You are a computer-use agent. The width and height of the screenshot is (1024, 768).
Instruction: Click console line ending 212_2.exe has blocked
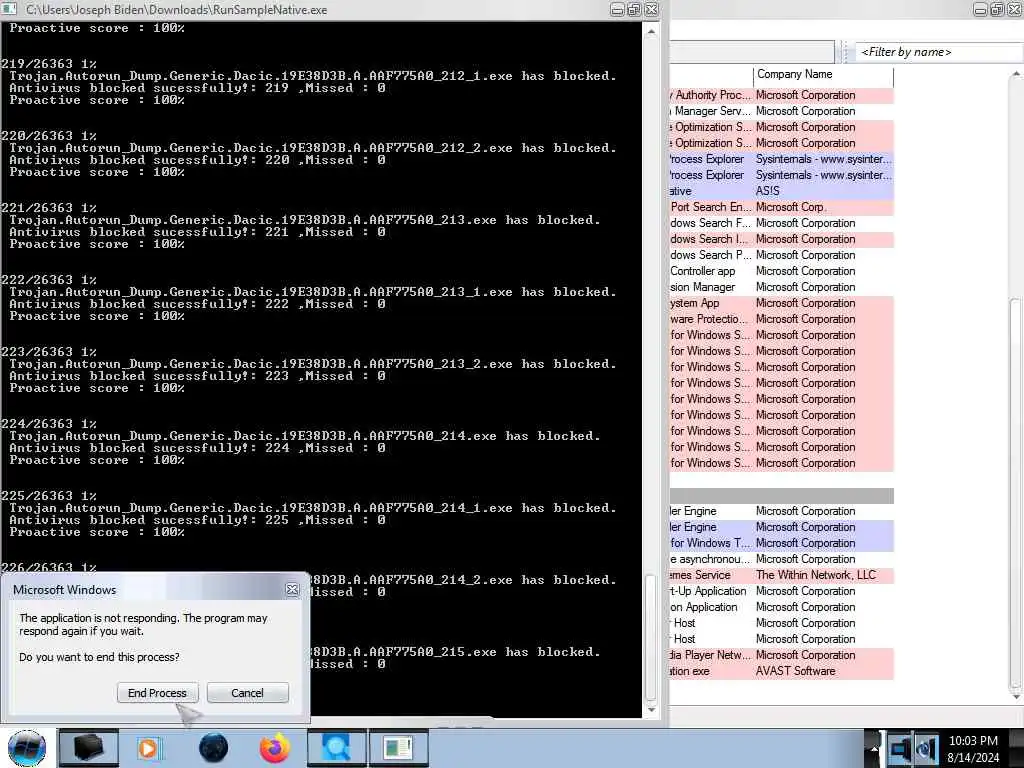(x=313, y=148)
